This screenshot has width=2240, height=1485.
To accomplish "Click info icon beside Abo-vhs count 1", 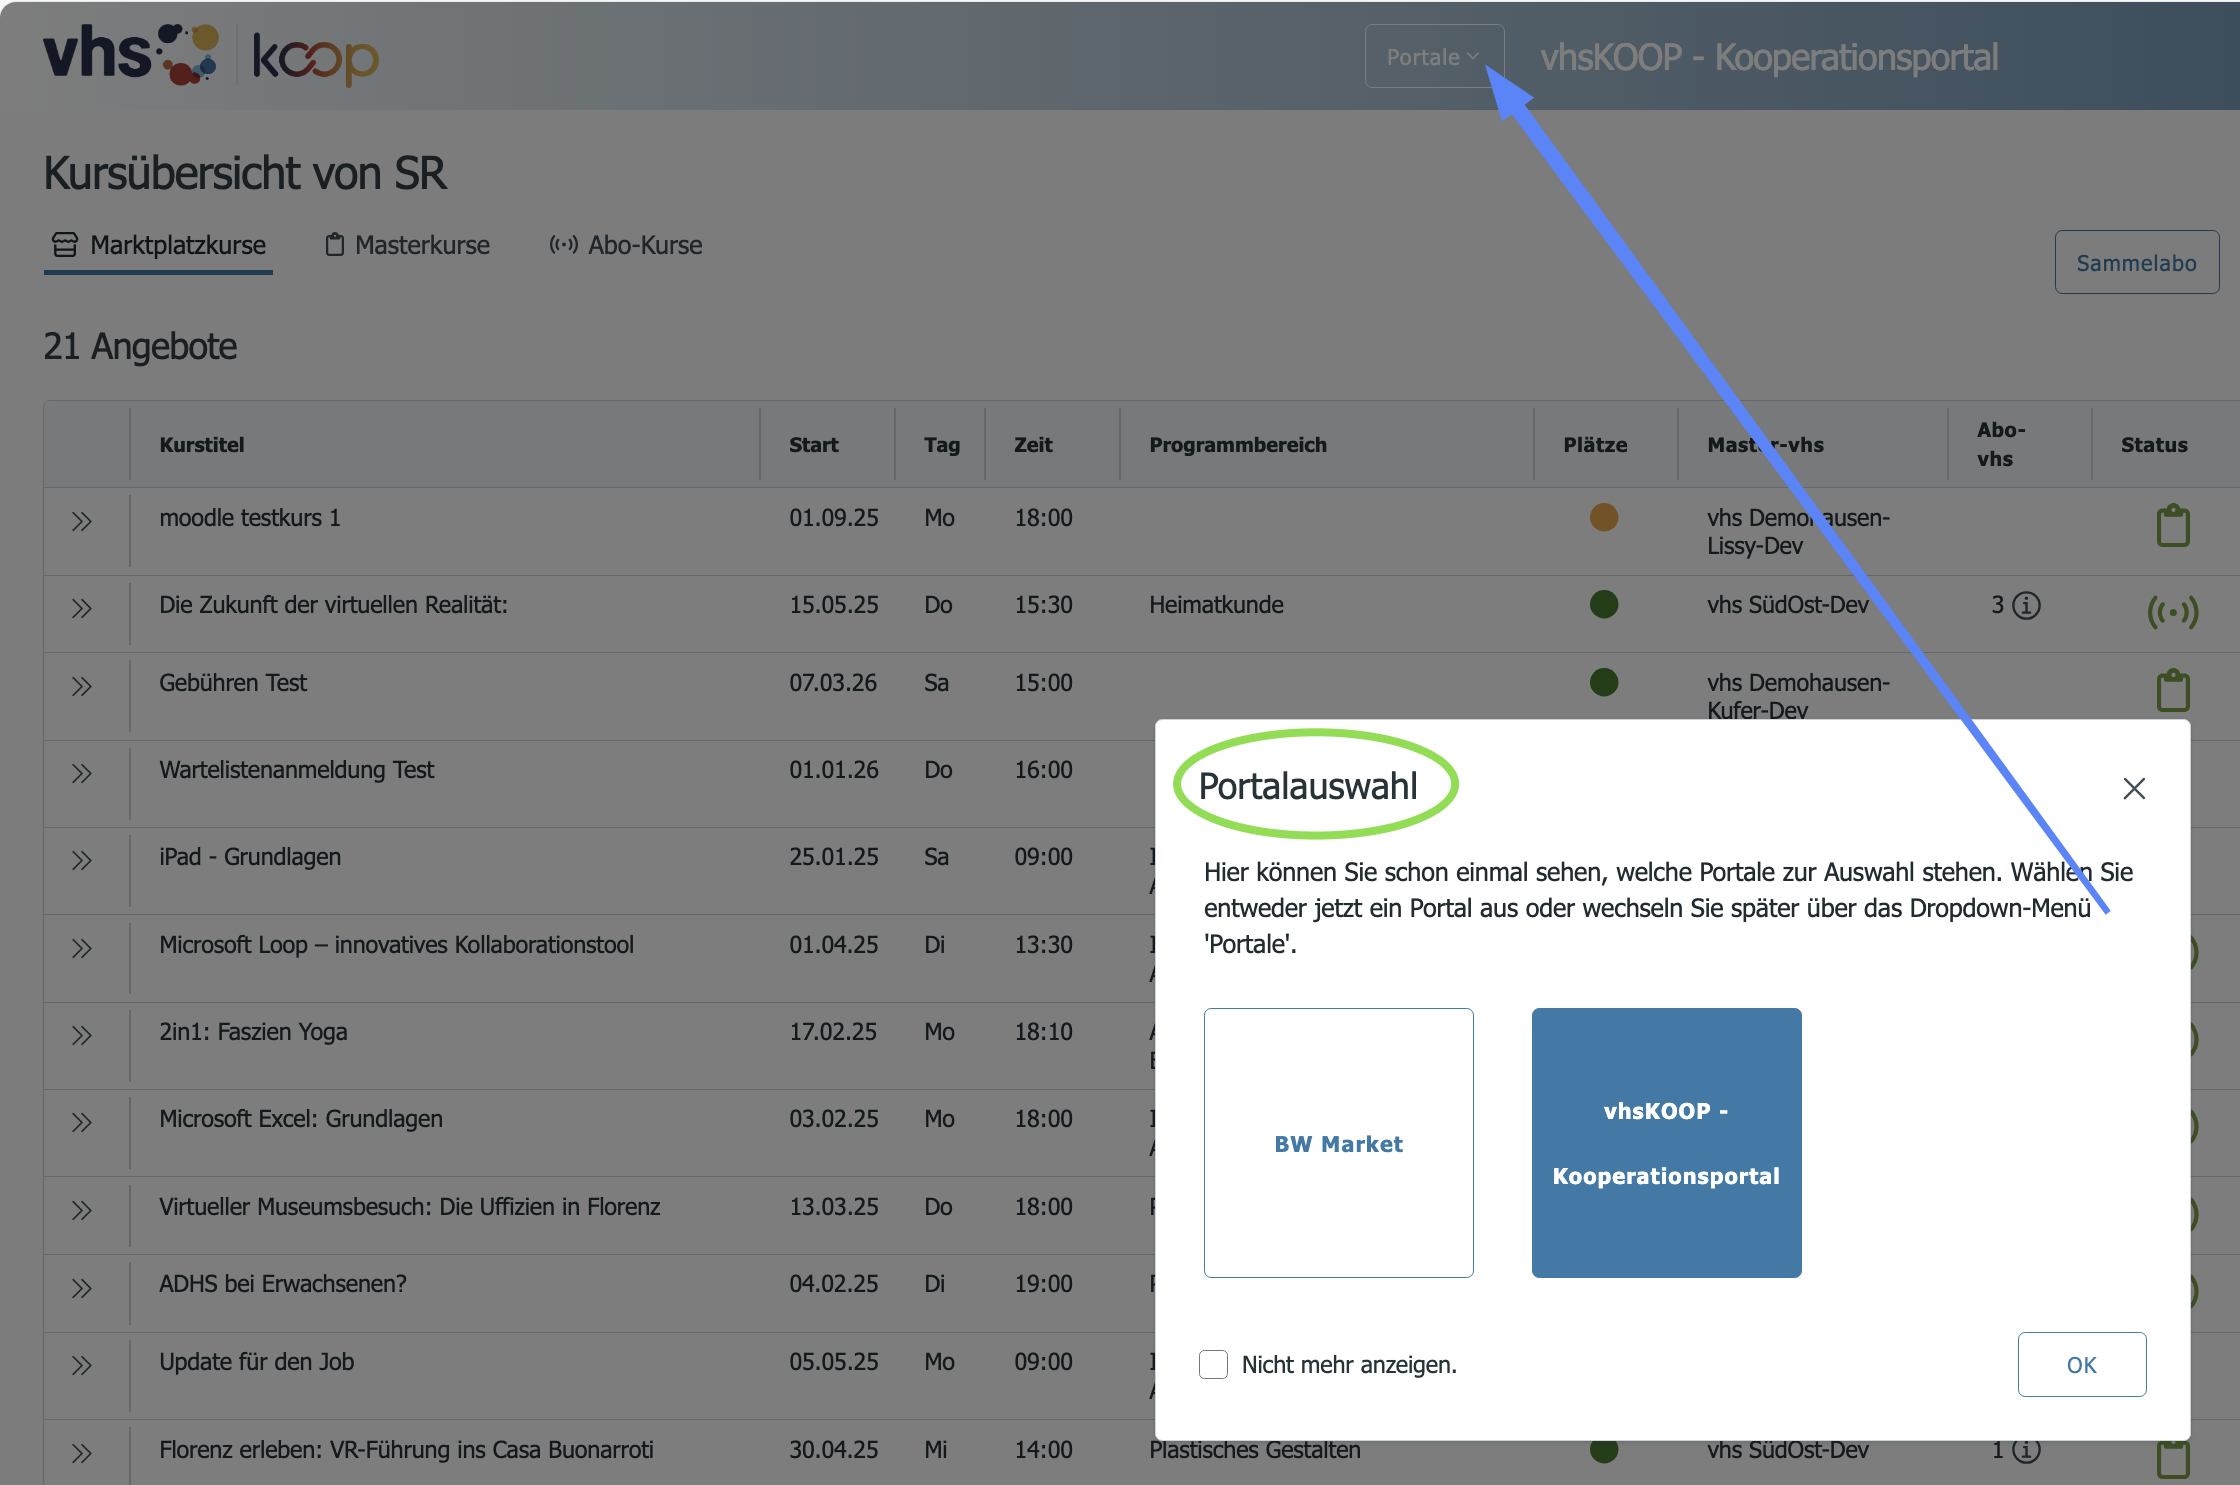I will point(2026,1450).
